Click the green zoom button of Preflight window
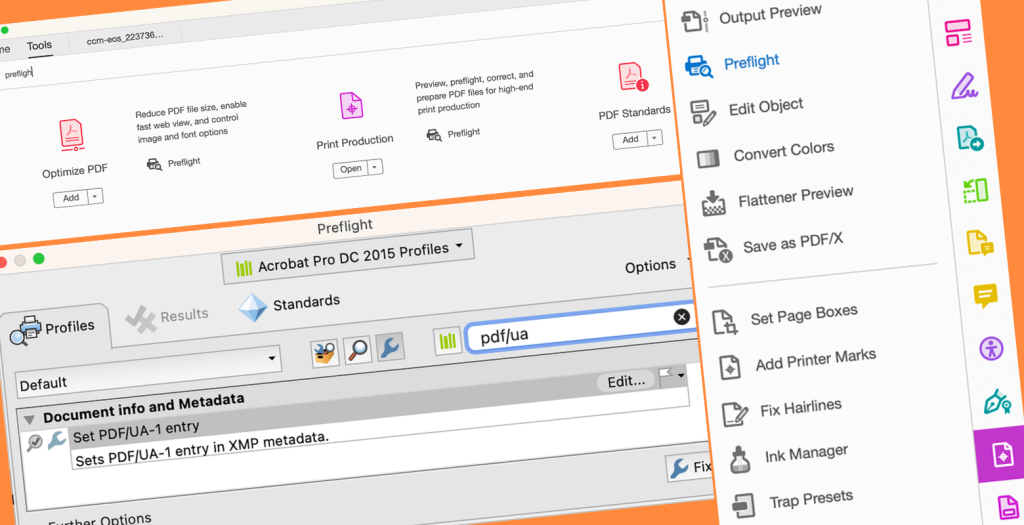 39,259
